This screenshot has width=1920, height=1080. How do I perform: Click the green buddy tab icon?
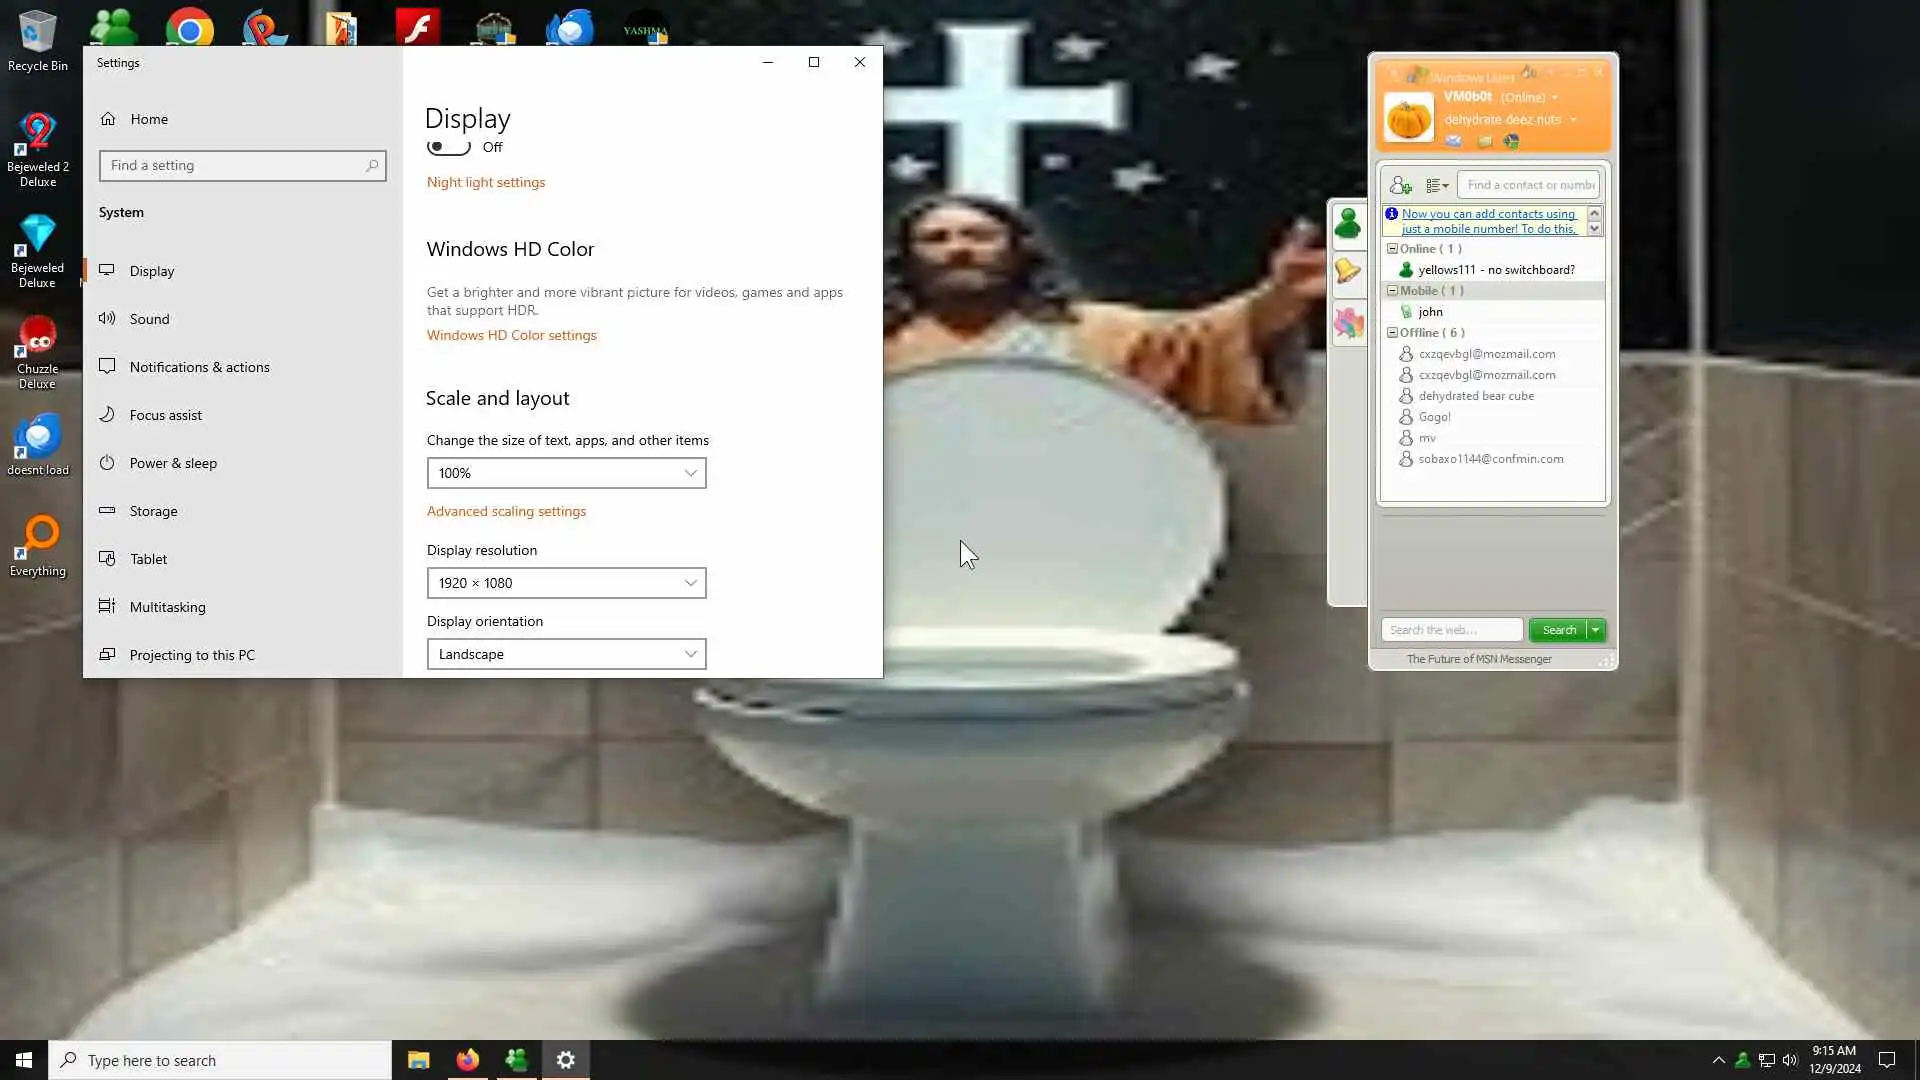pyautogui.click(x=1347, y=224)
